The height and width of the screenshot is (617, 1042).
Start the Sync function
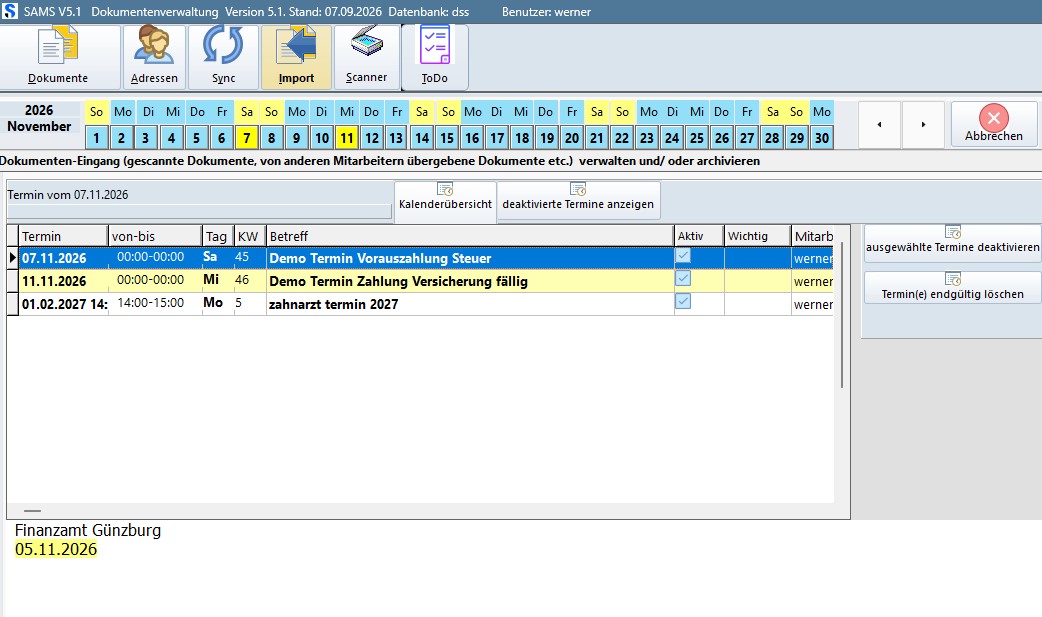point(223,57)
